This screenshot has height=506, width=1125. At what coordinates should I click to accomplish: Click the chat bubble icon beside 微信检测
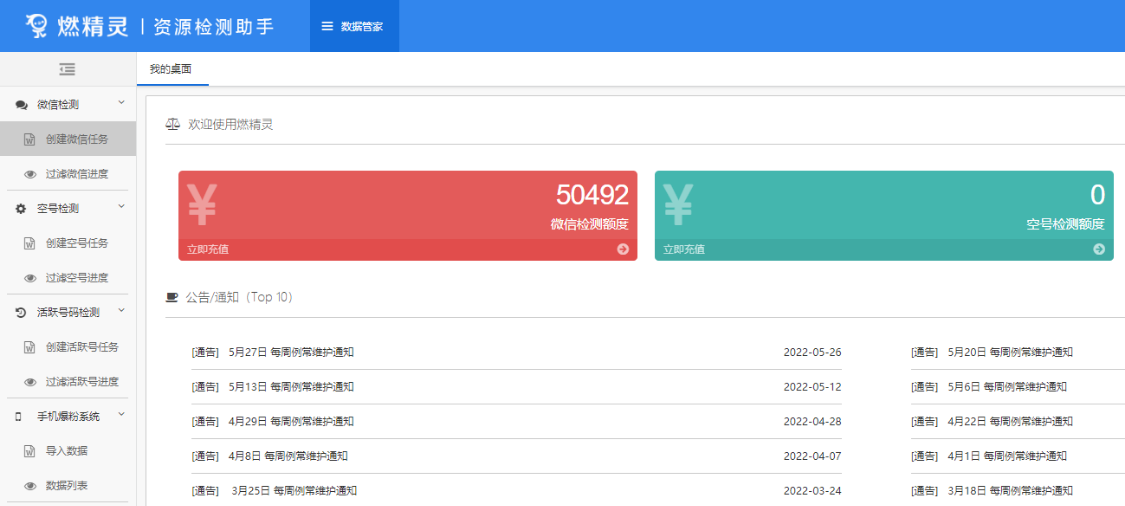click(22, 105)
